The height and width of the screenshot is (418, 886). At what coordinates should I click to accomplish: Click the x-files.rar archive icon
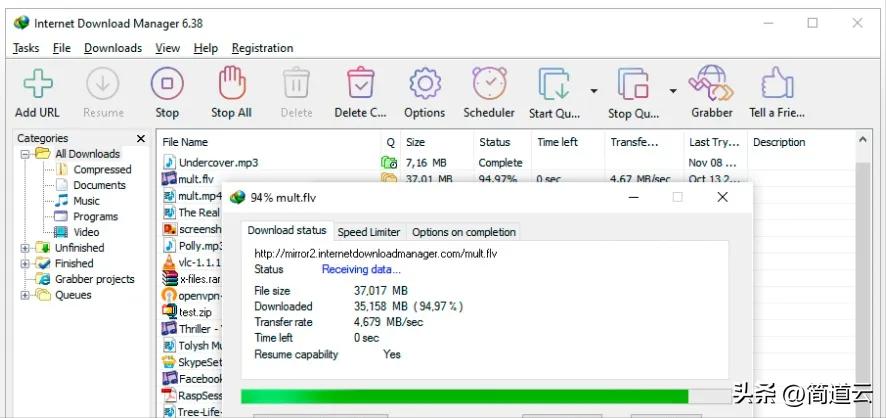pos(170,279)
